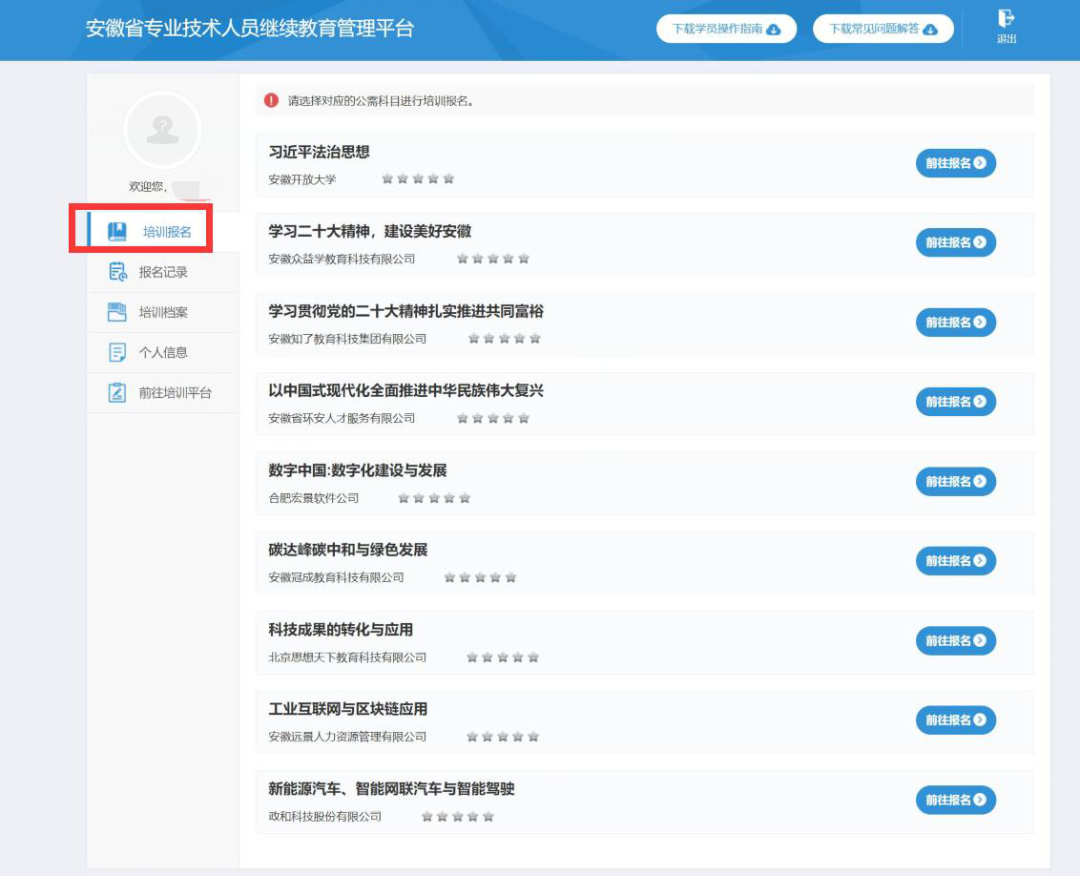1080x876 pixels.
Task: Open 前往报名 for 科技成果的转化与应用
Action: [955, 641]
